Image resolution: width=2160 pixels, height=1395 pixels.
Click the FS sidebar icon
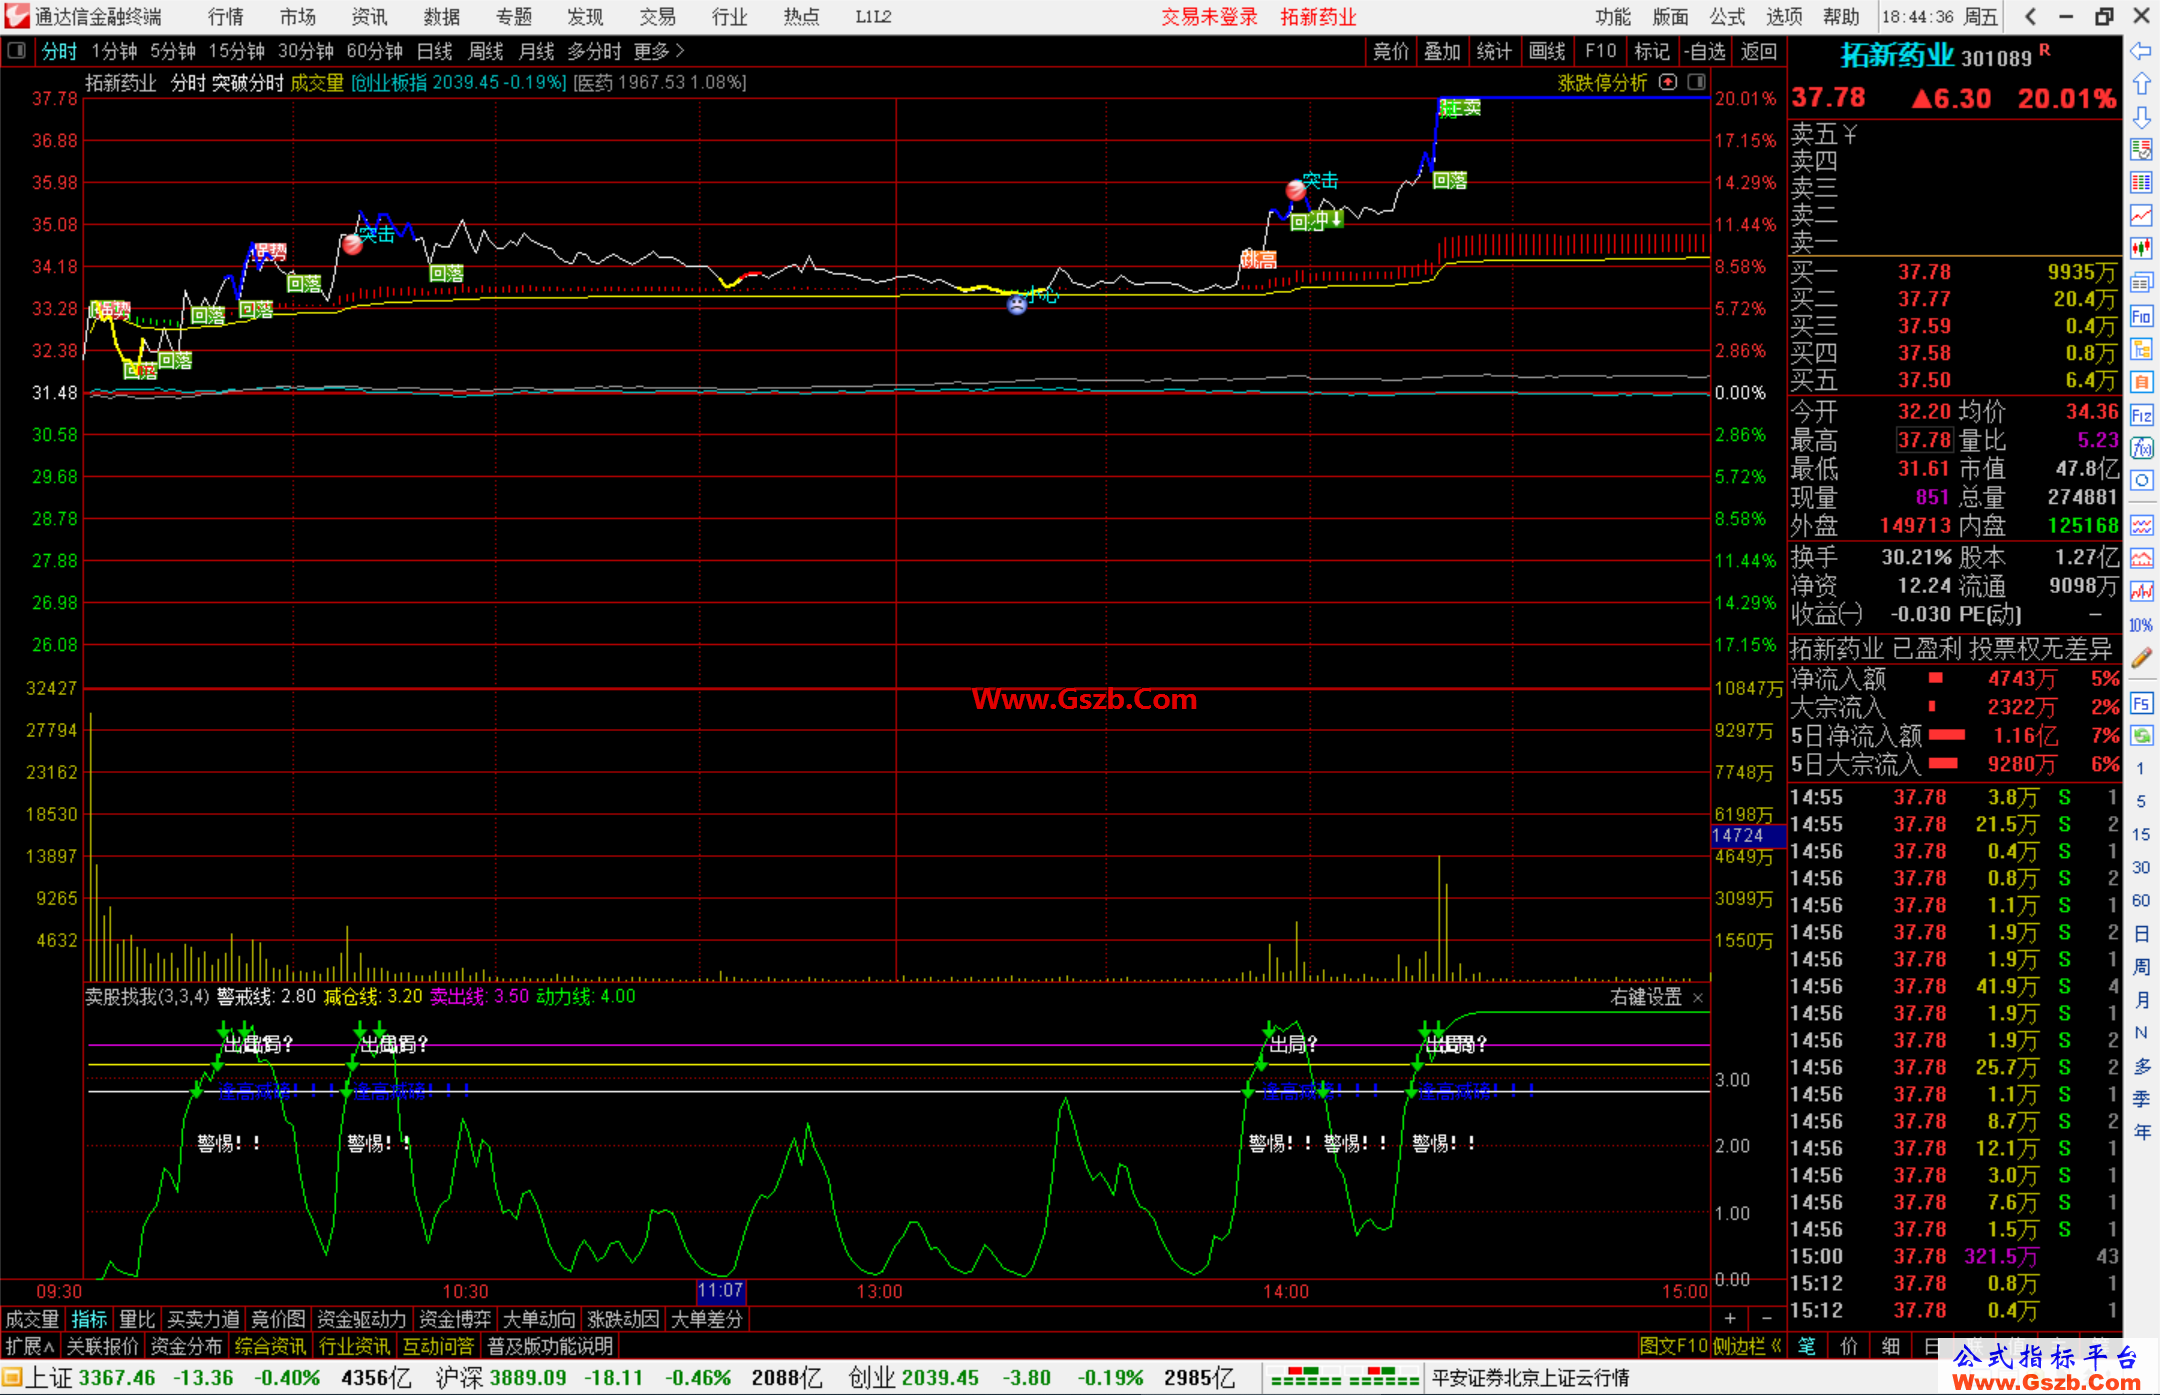pos(2141,704)
